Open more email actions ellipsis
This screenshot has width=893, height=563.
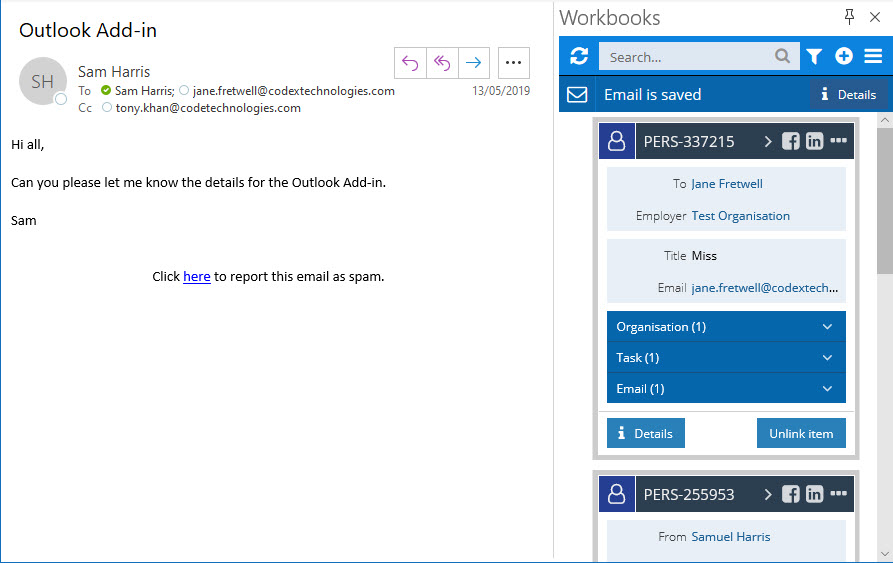pos(514,63)
